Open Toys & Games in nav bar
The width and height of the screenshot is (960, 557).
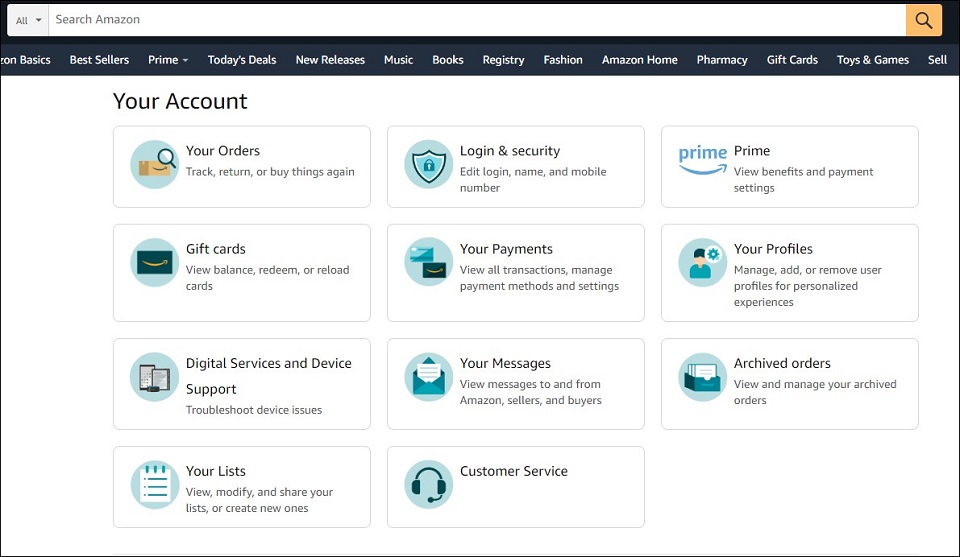(872, 60)
